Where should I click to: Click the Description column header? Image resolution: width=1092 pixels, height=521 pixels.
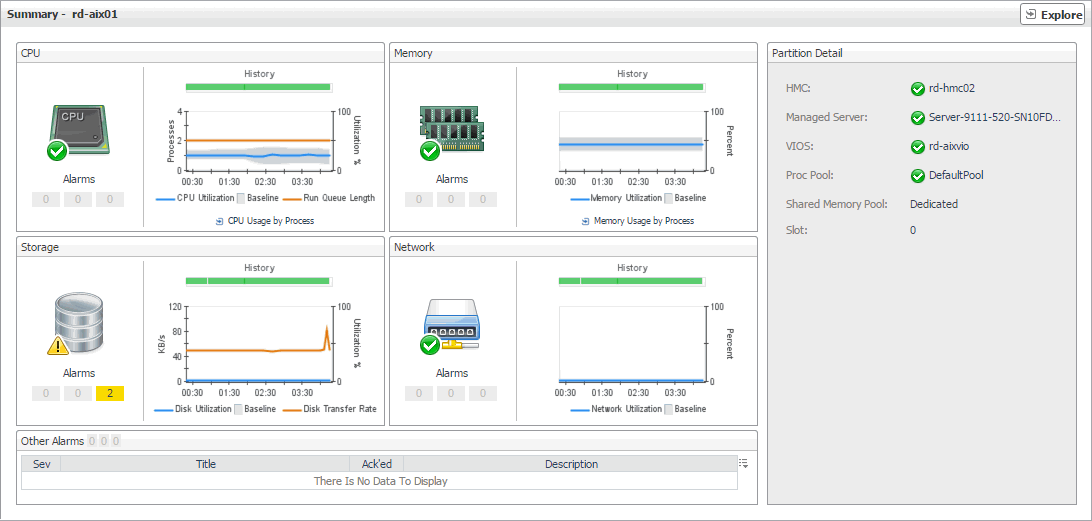tap(570, 464)
